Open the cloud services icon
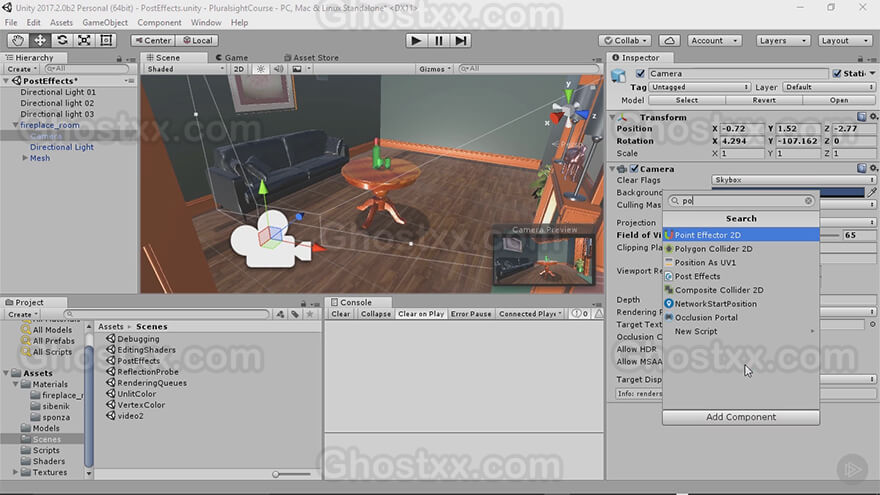This screenshot has height=495, width=880. [x=669, y=40]
